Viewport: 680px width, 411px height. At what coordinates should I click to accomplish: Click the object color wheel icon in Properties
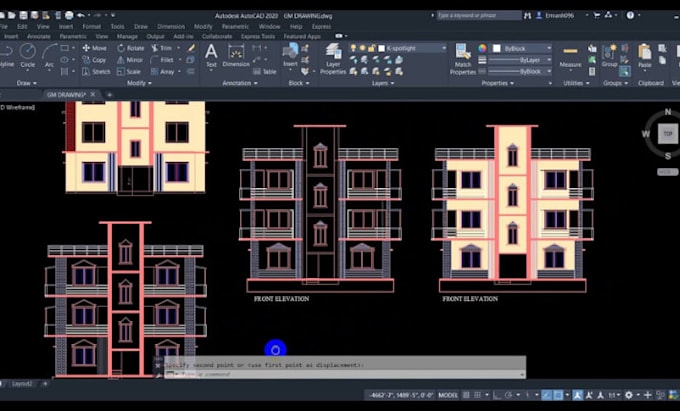point(482,48)
